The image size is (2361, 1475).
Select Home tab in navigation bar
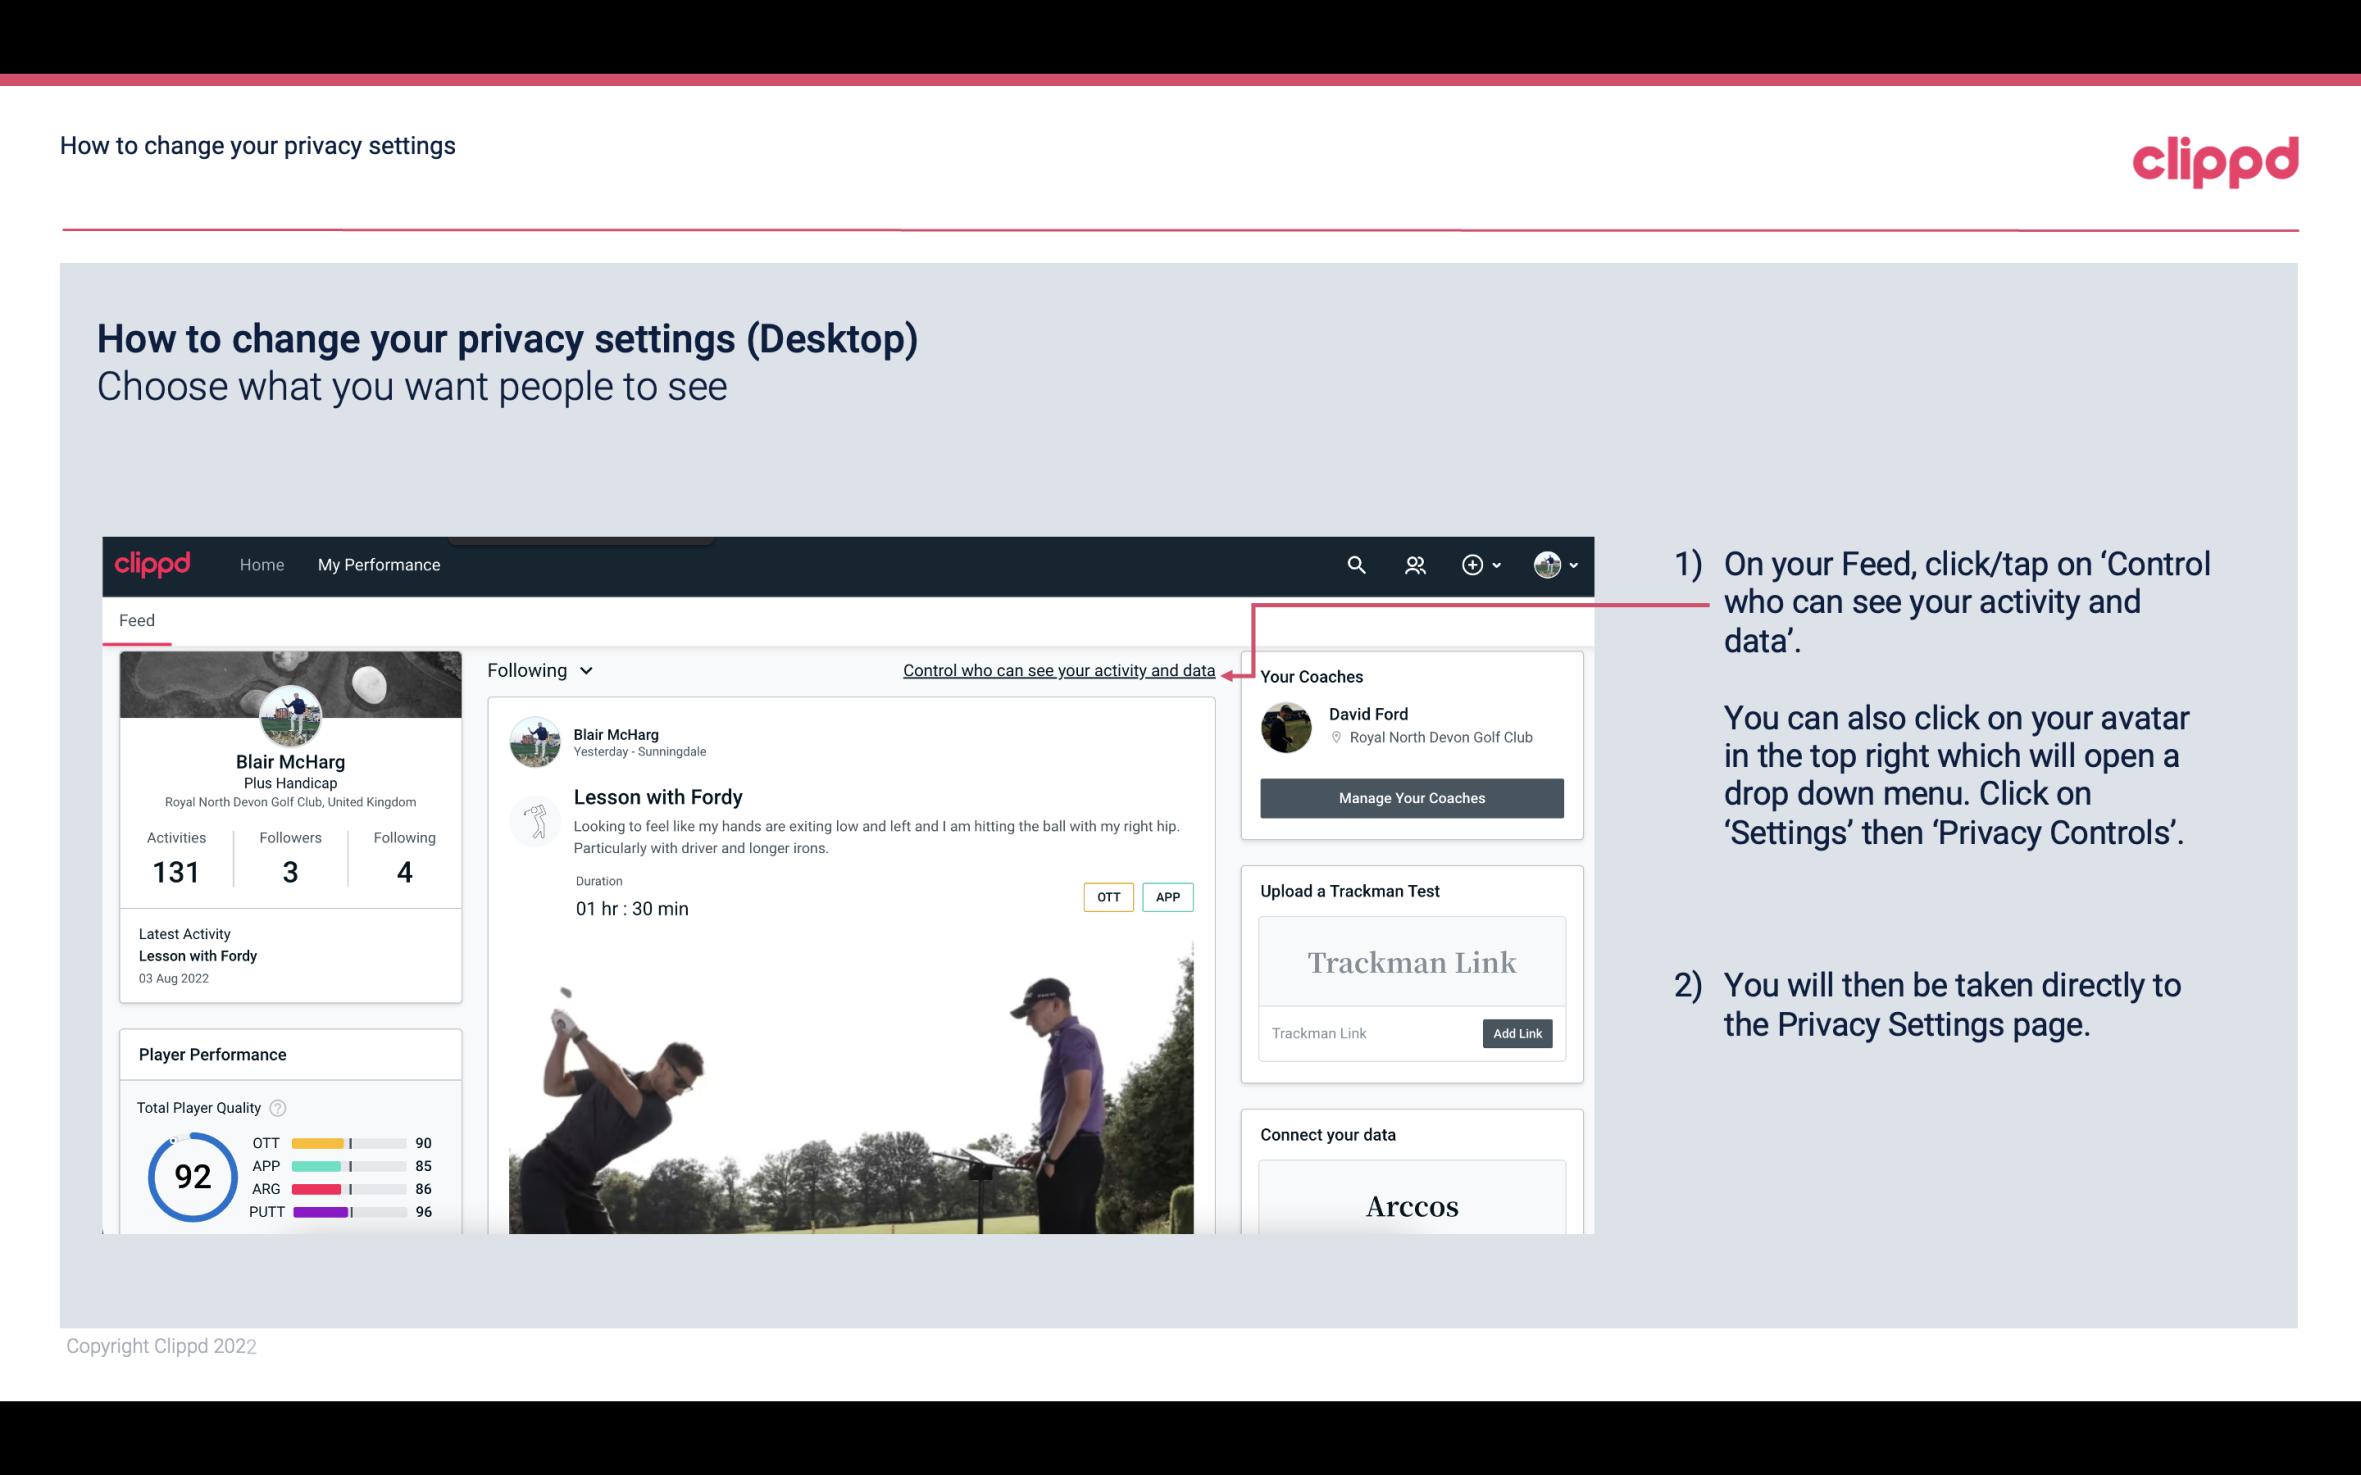pyautogui.click(x=262, y=564)
